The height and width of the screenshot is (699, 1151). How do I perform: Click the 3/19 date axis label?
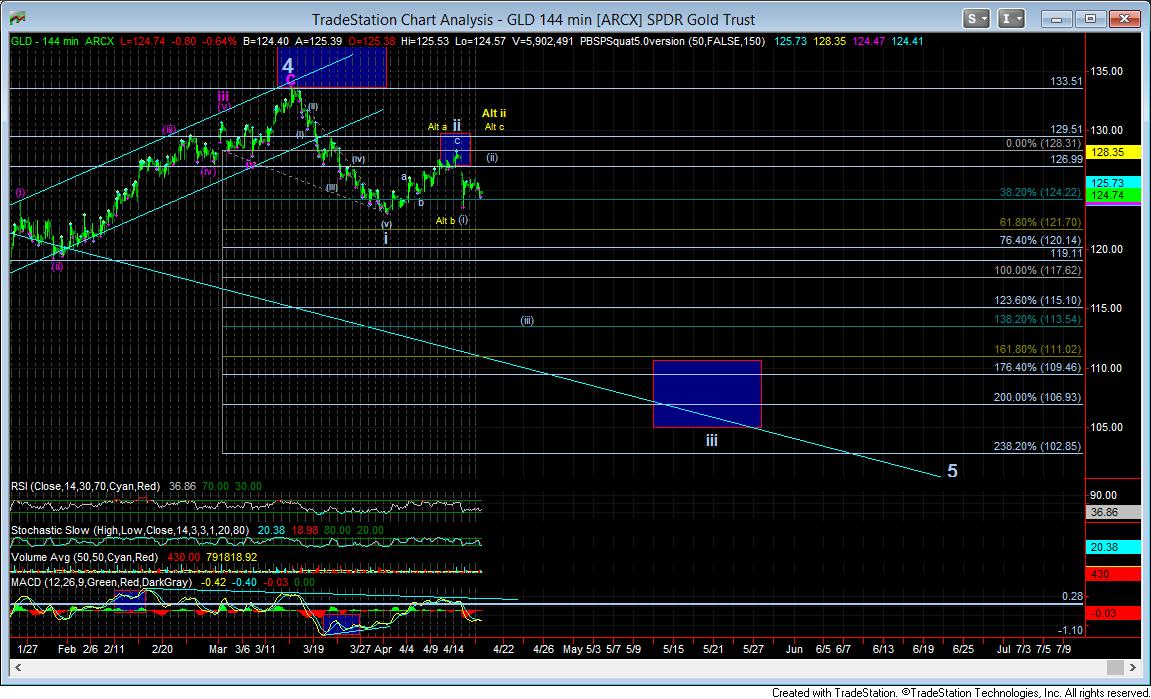[314, 649]
